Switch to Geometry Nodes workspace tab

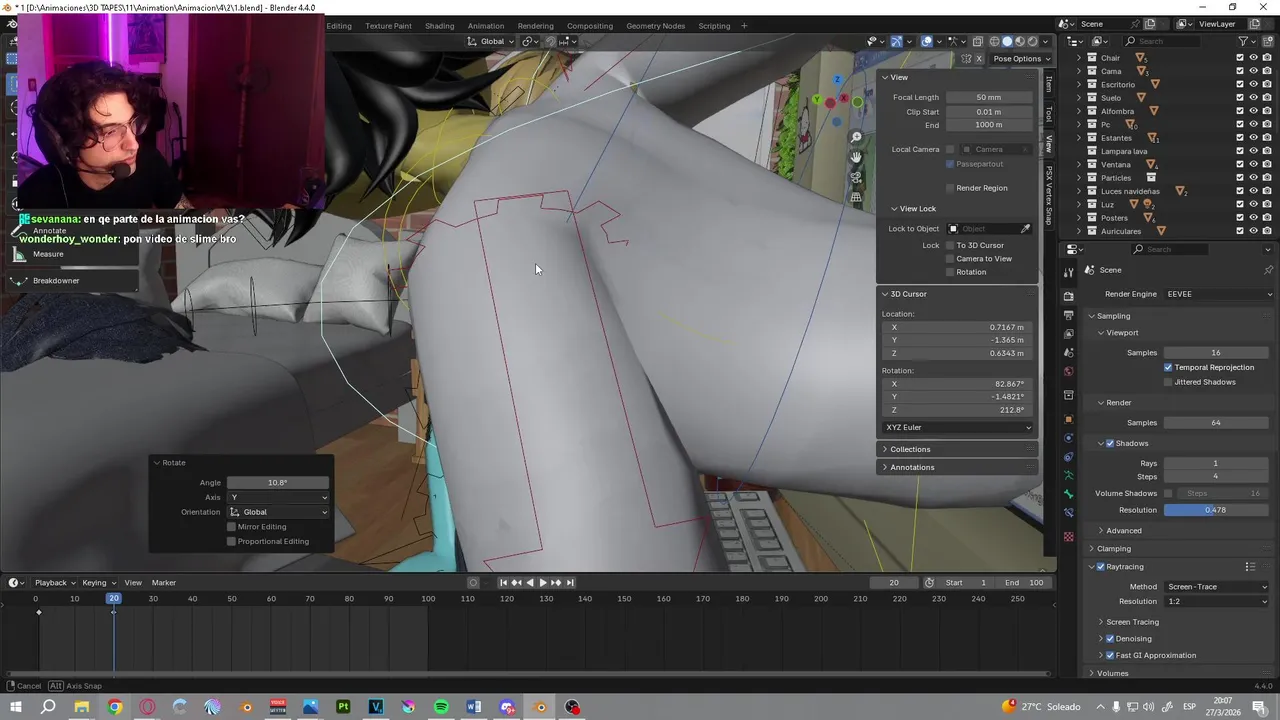(655, 26)
